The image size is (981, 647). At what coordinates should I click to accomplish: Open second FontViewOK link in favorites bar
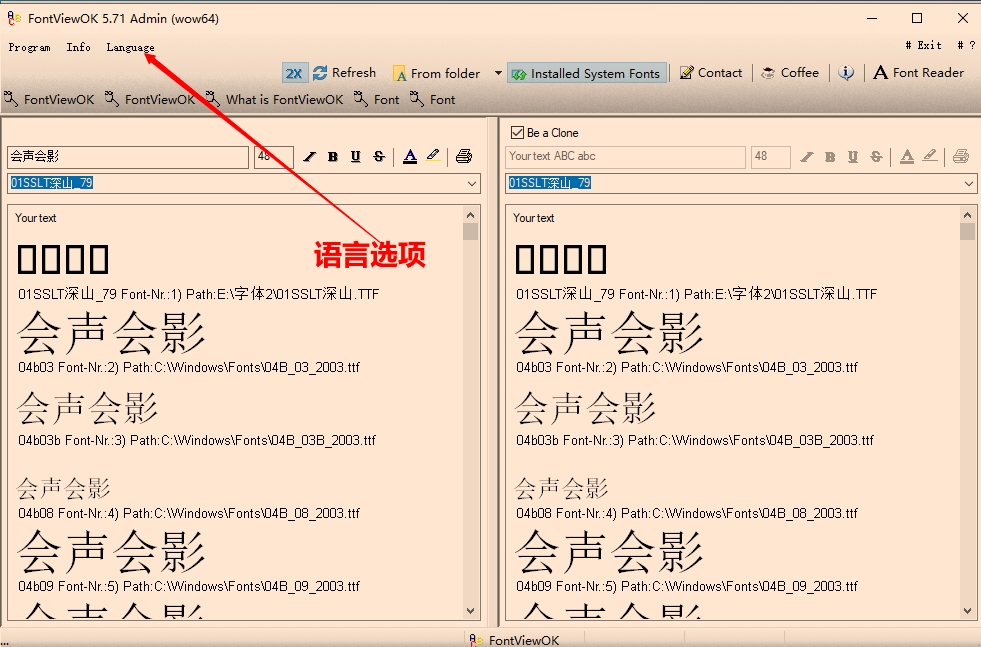[150, 99]
